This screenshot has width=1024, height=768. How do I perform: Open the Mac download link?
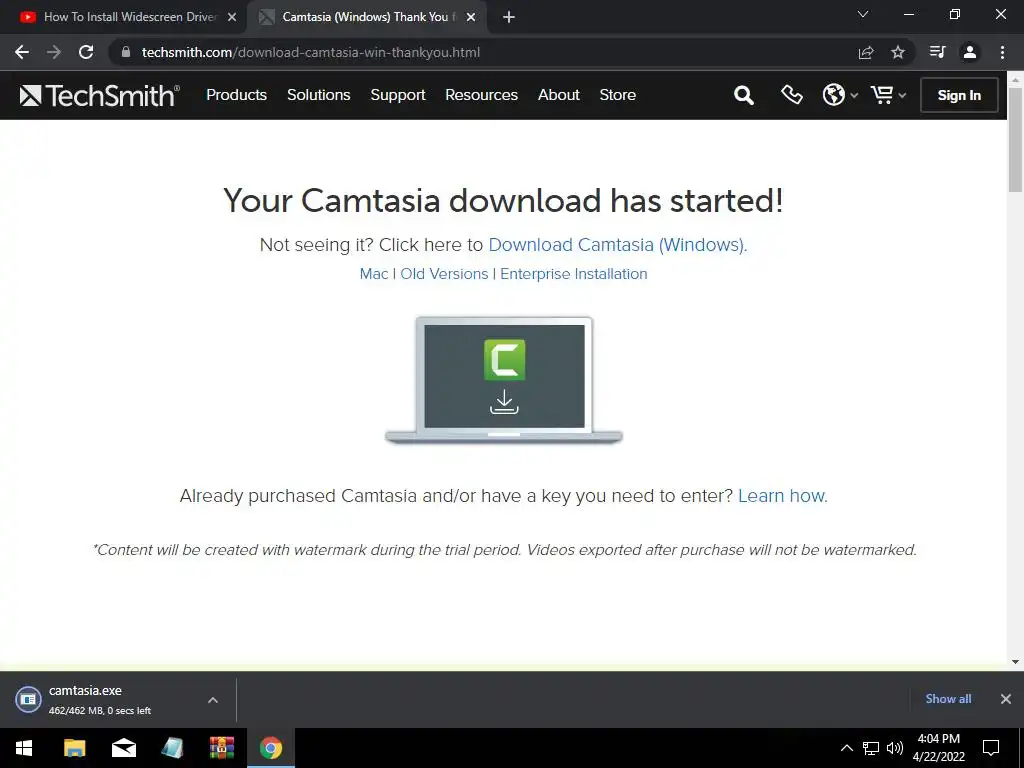374,274
